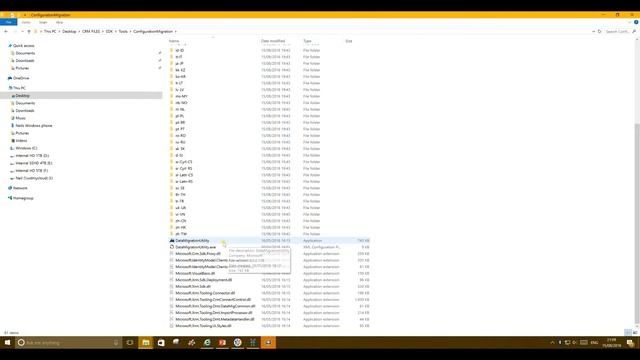Select Network in navigation pane

20,188
